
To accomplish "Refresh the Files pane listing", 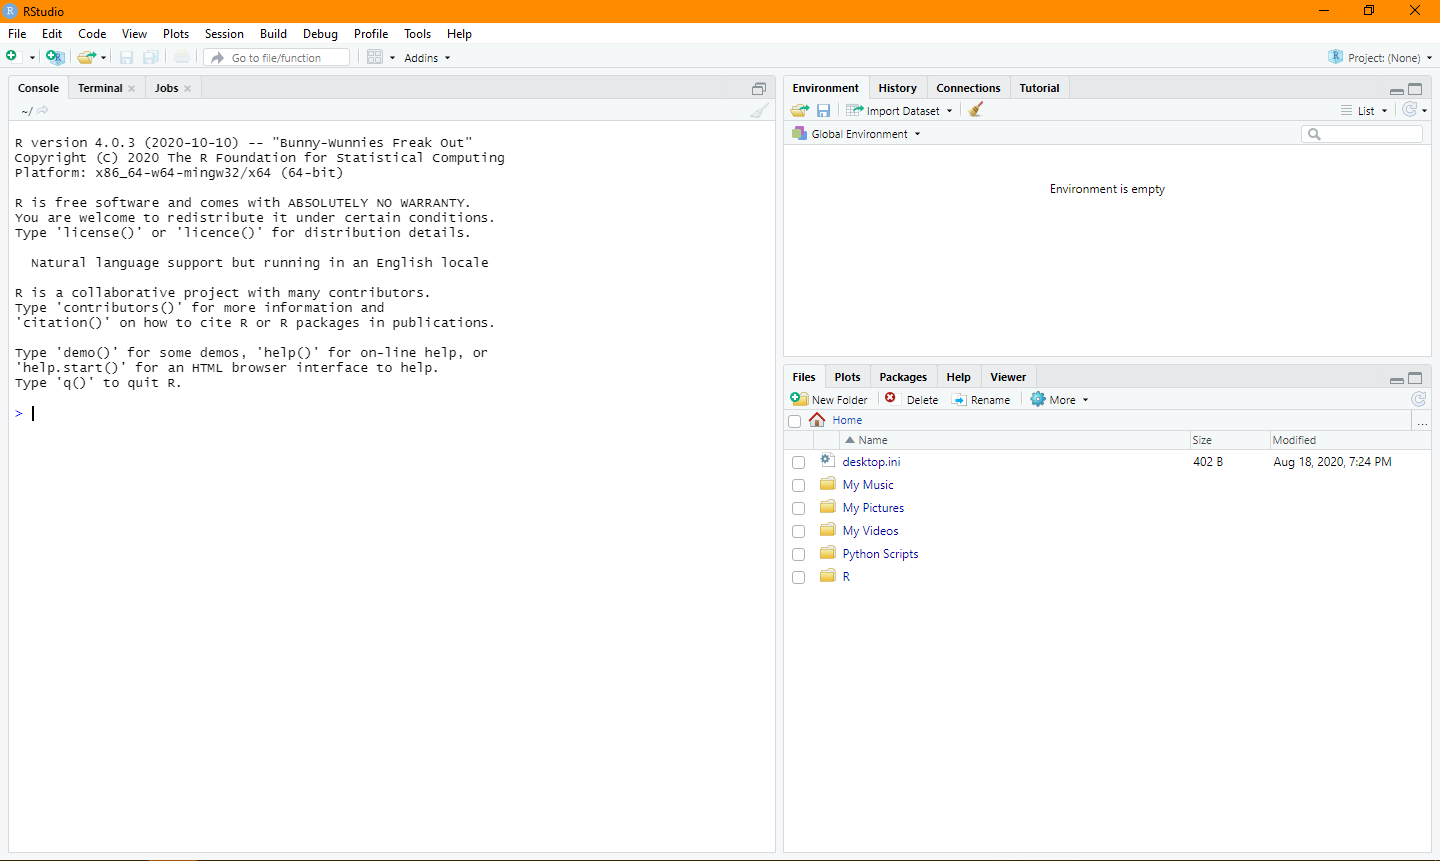I will (1418, 399).
